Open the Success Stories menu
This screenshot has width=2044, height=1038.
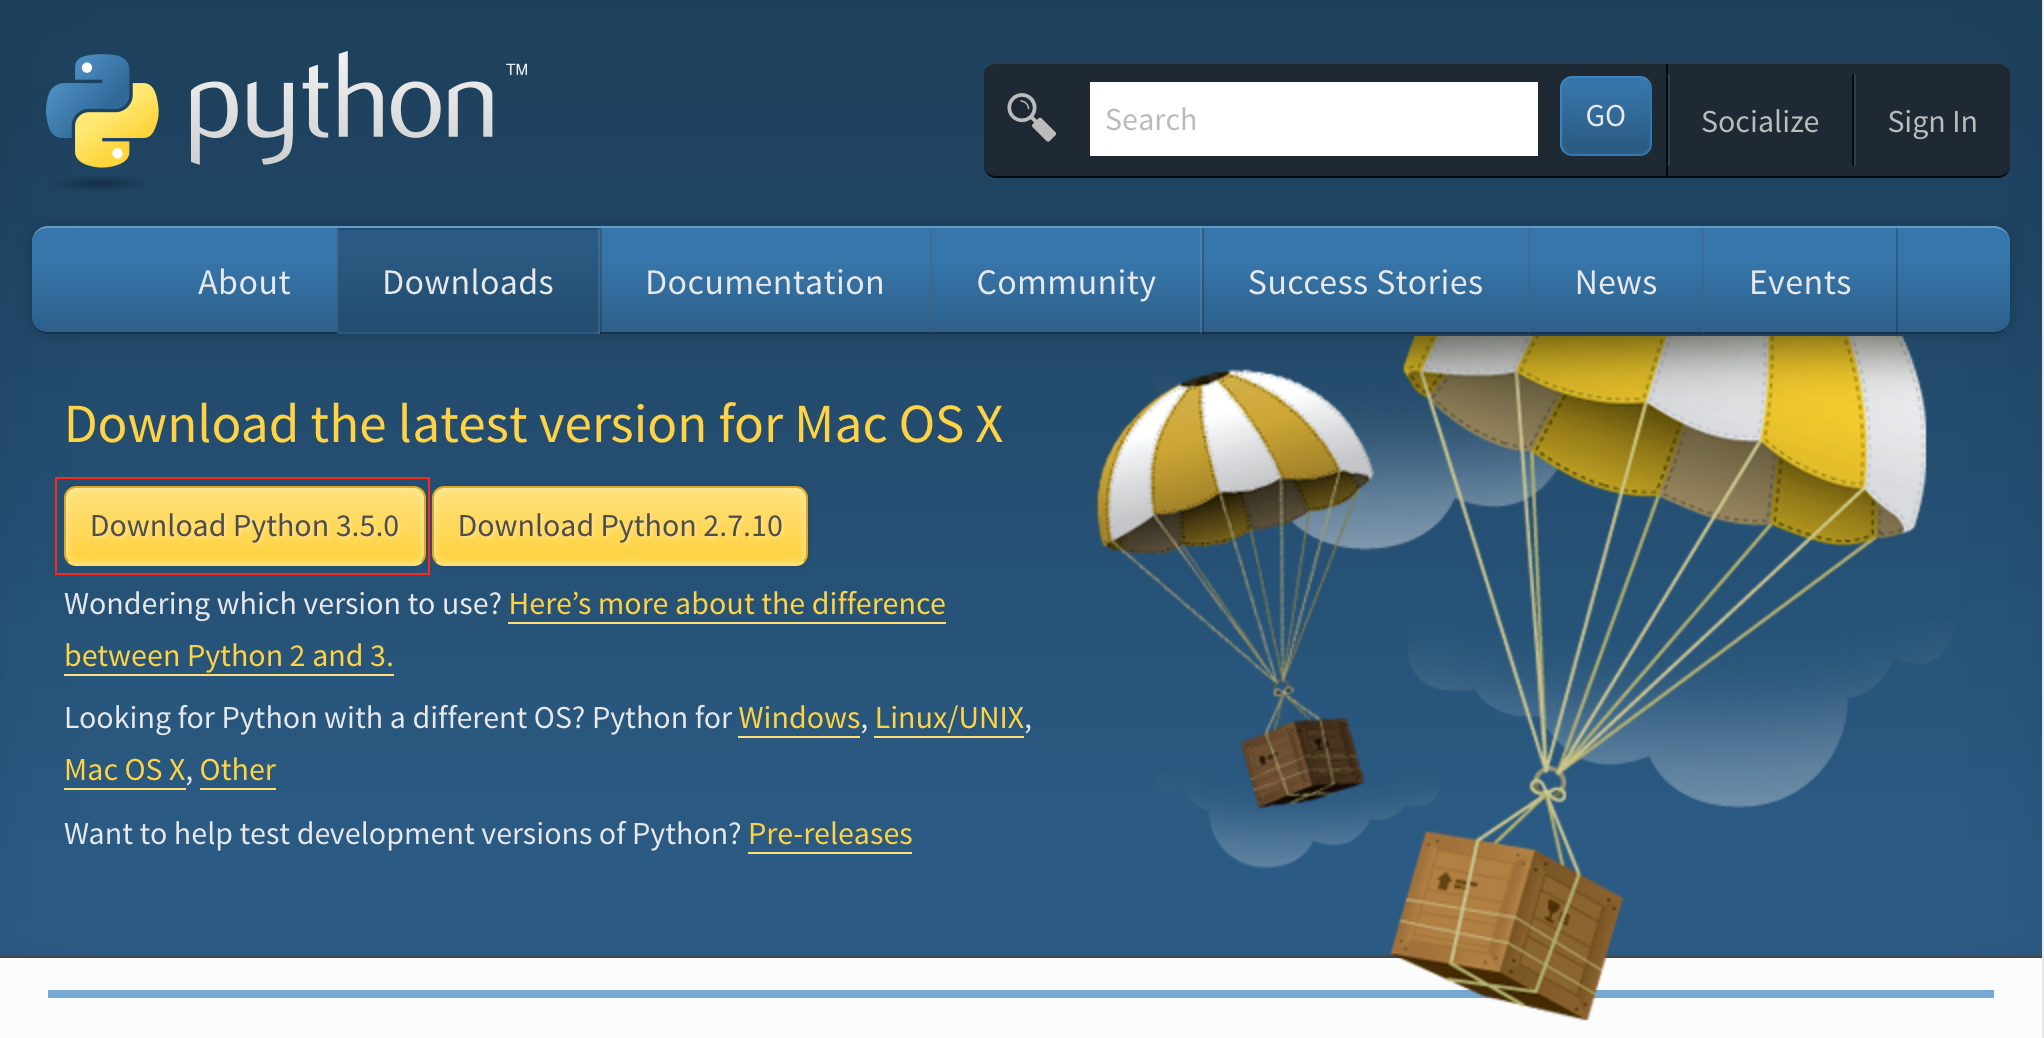pyautogui.click(x=1365, y=282)
